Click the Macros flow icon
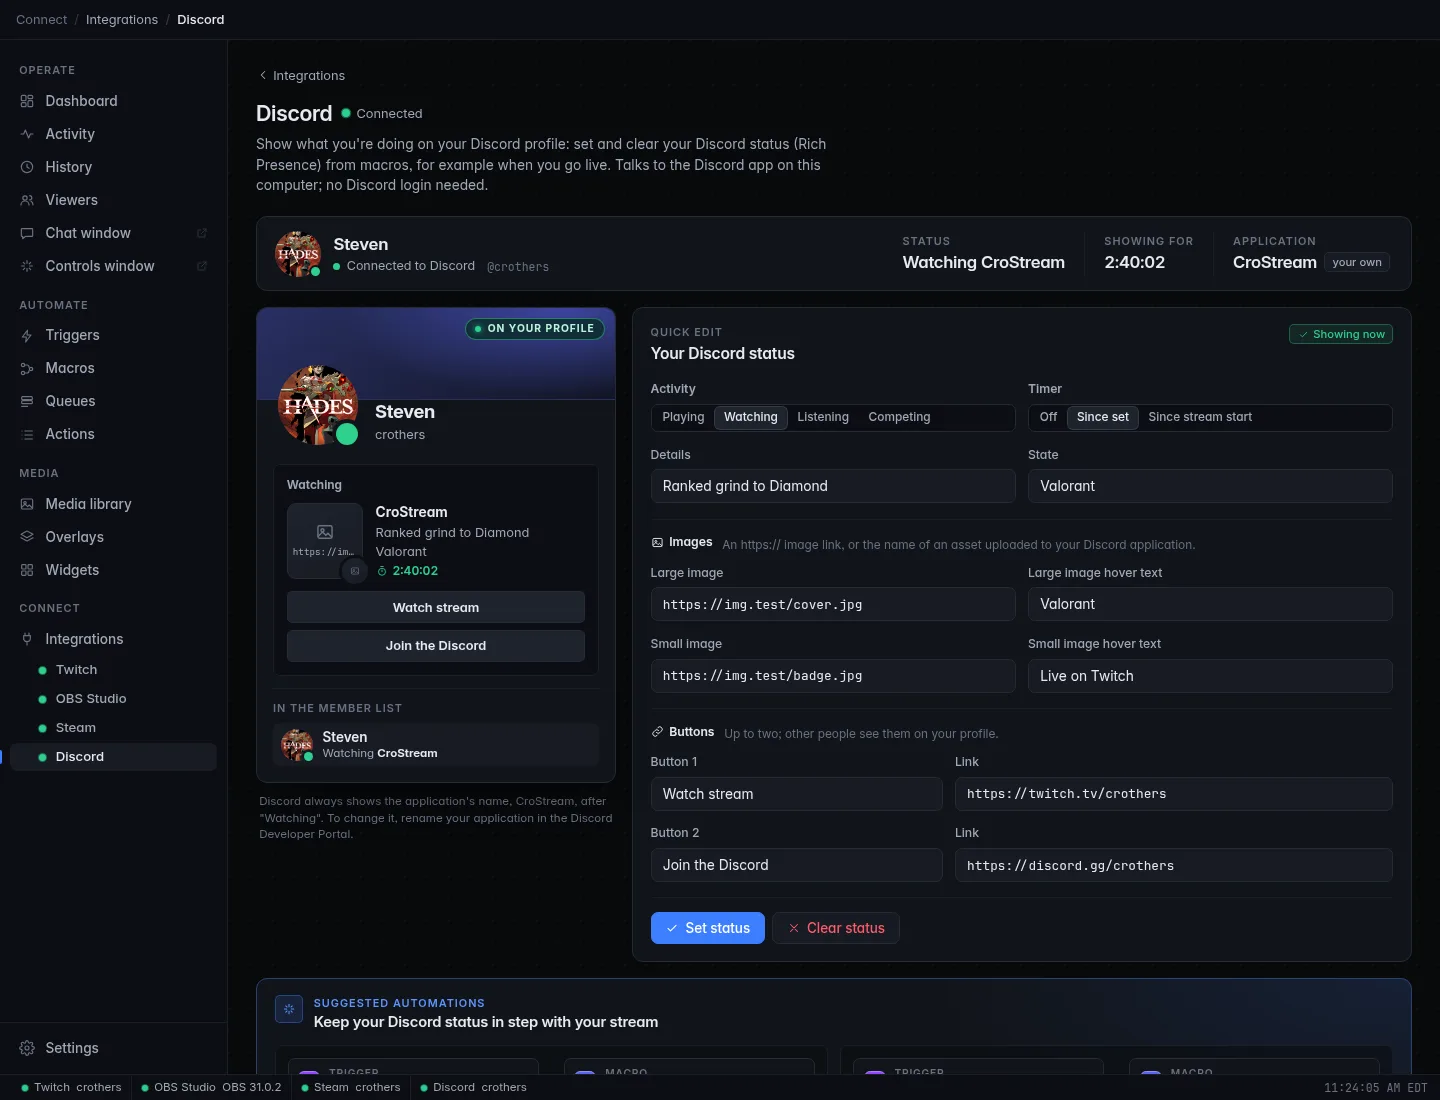Viewport: 1440px width, 1100px height. point(27,368)
